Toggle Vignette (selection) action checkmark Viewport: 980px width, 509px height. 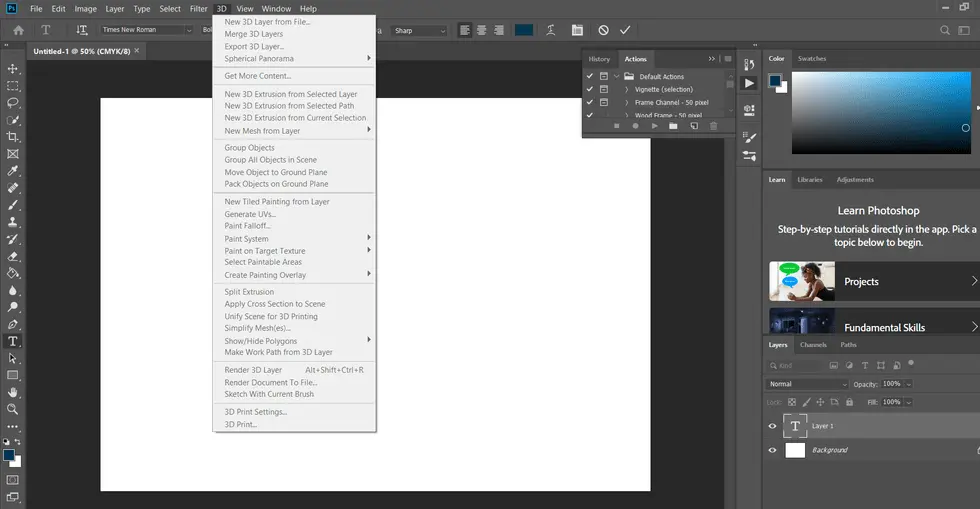(589, 89)
